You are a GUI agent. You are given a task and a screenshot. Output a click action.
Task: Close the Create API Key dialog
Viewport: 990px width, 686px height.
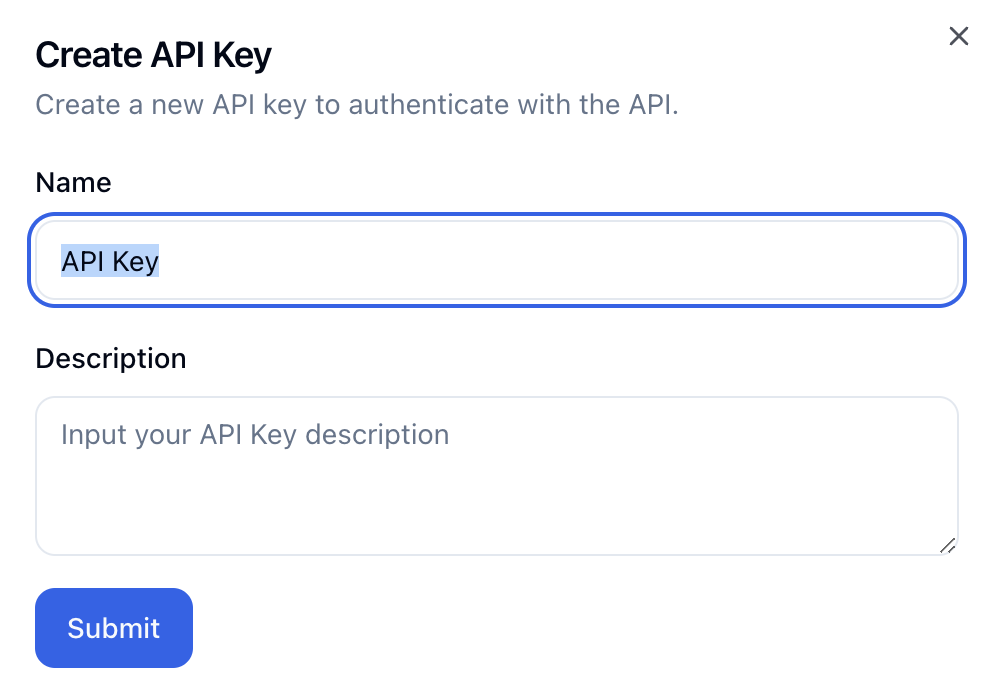coord(958,37)
